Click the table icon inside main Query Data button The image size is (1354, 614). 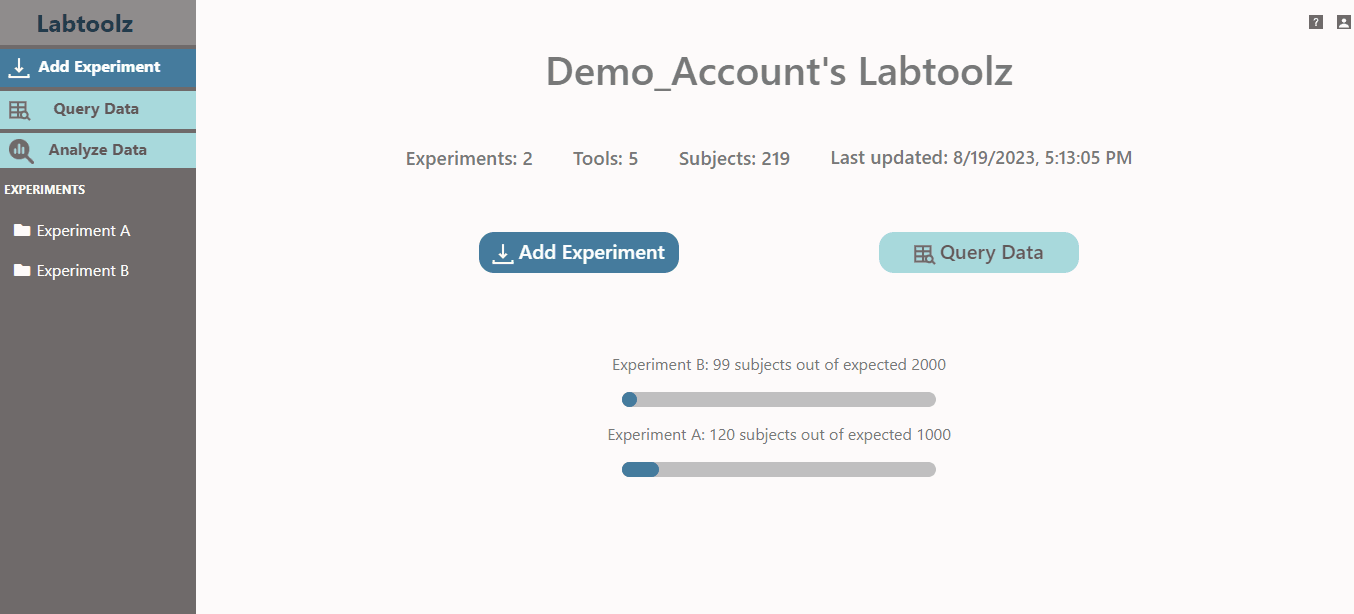click(x=924, y=254)
